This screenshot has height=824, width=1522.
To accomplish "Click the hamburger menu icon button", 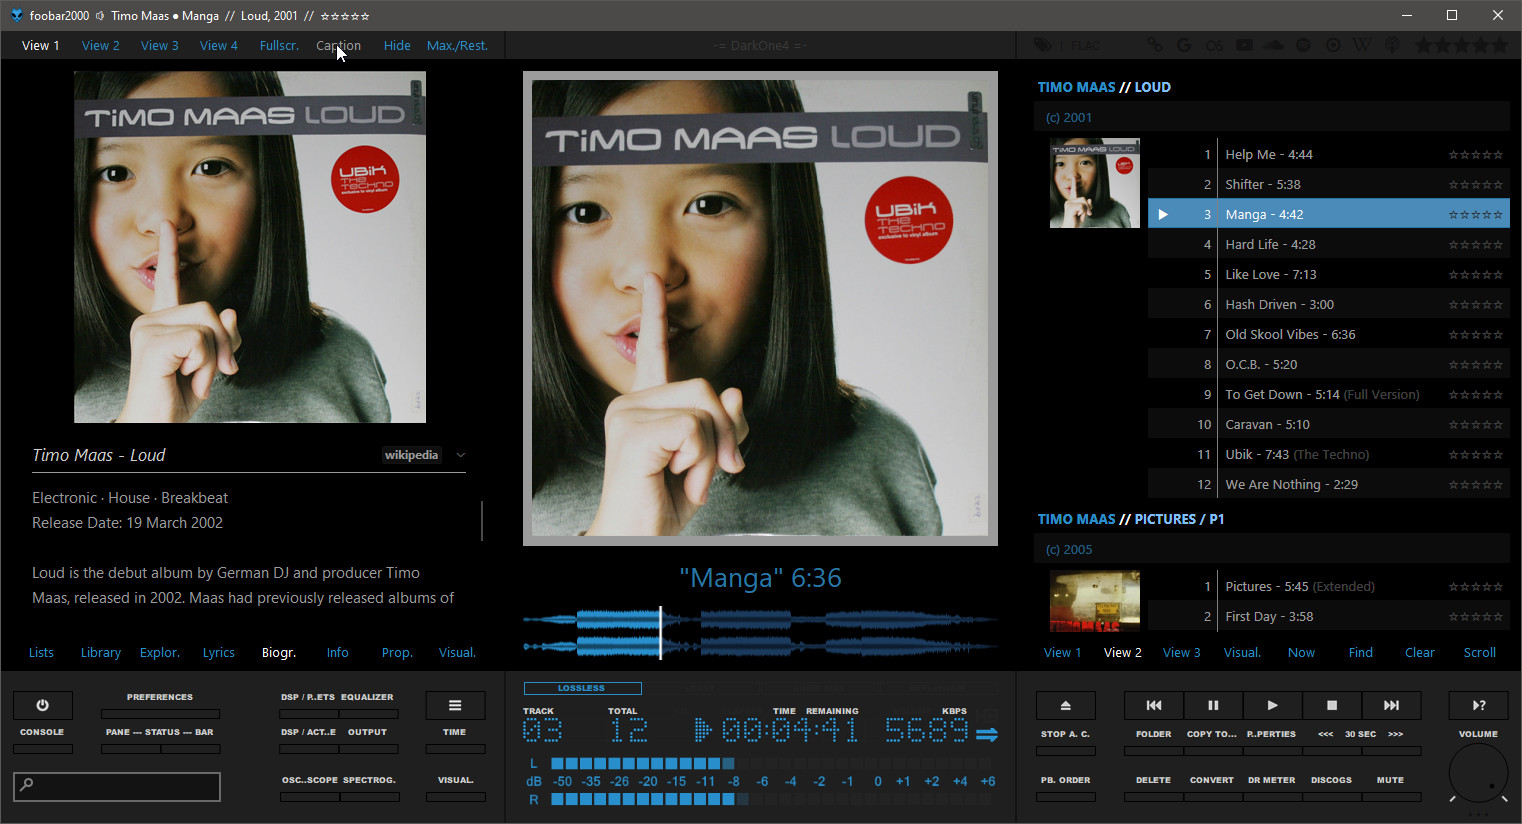I will coord(455,705).
